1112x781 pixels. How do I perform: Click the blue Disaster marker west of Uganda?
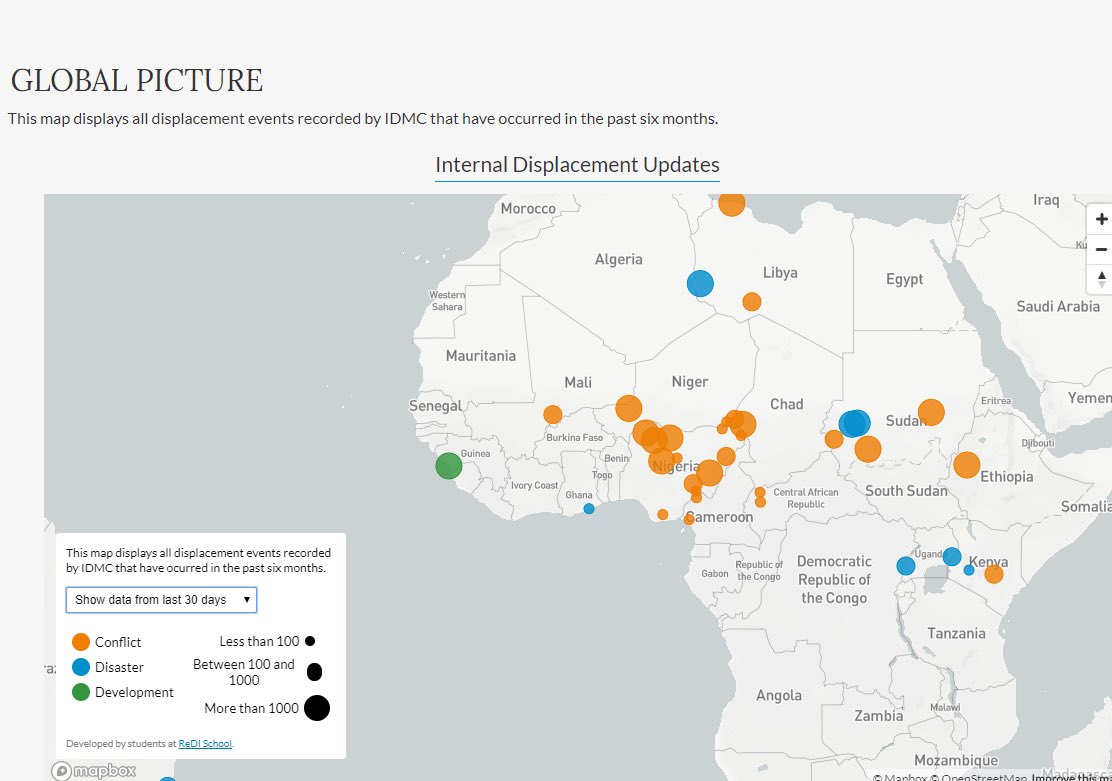[906, 565]
